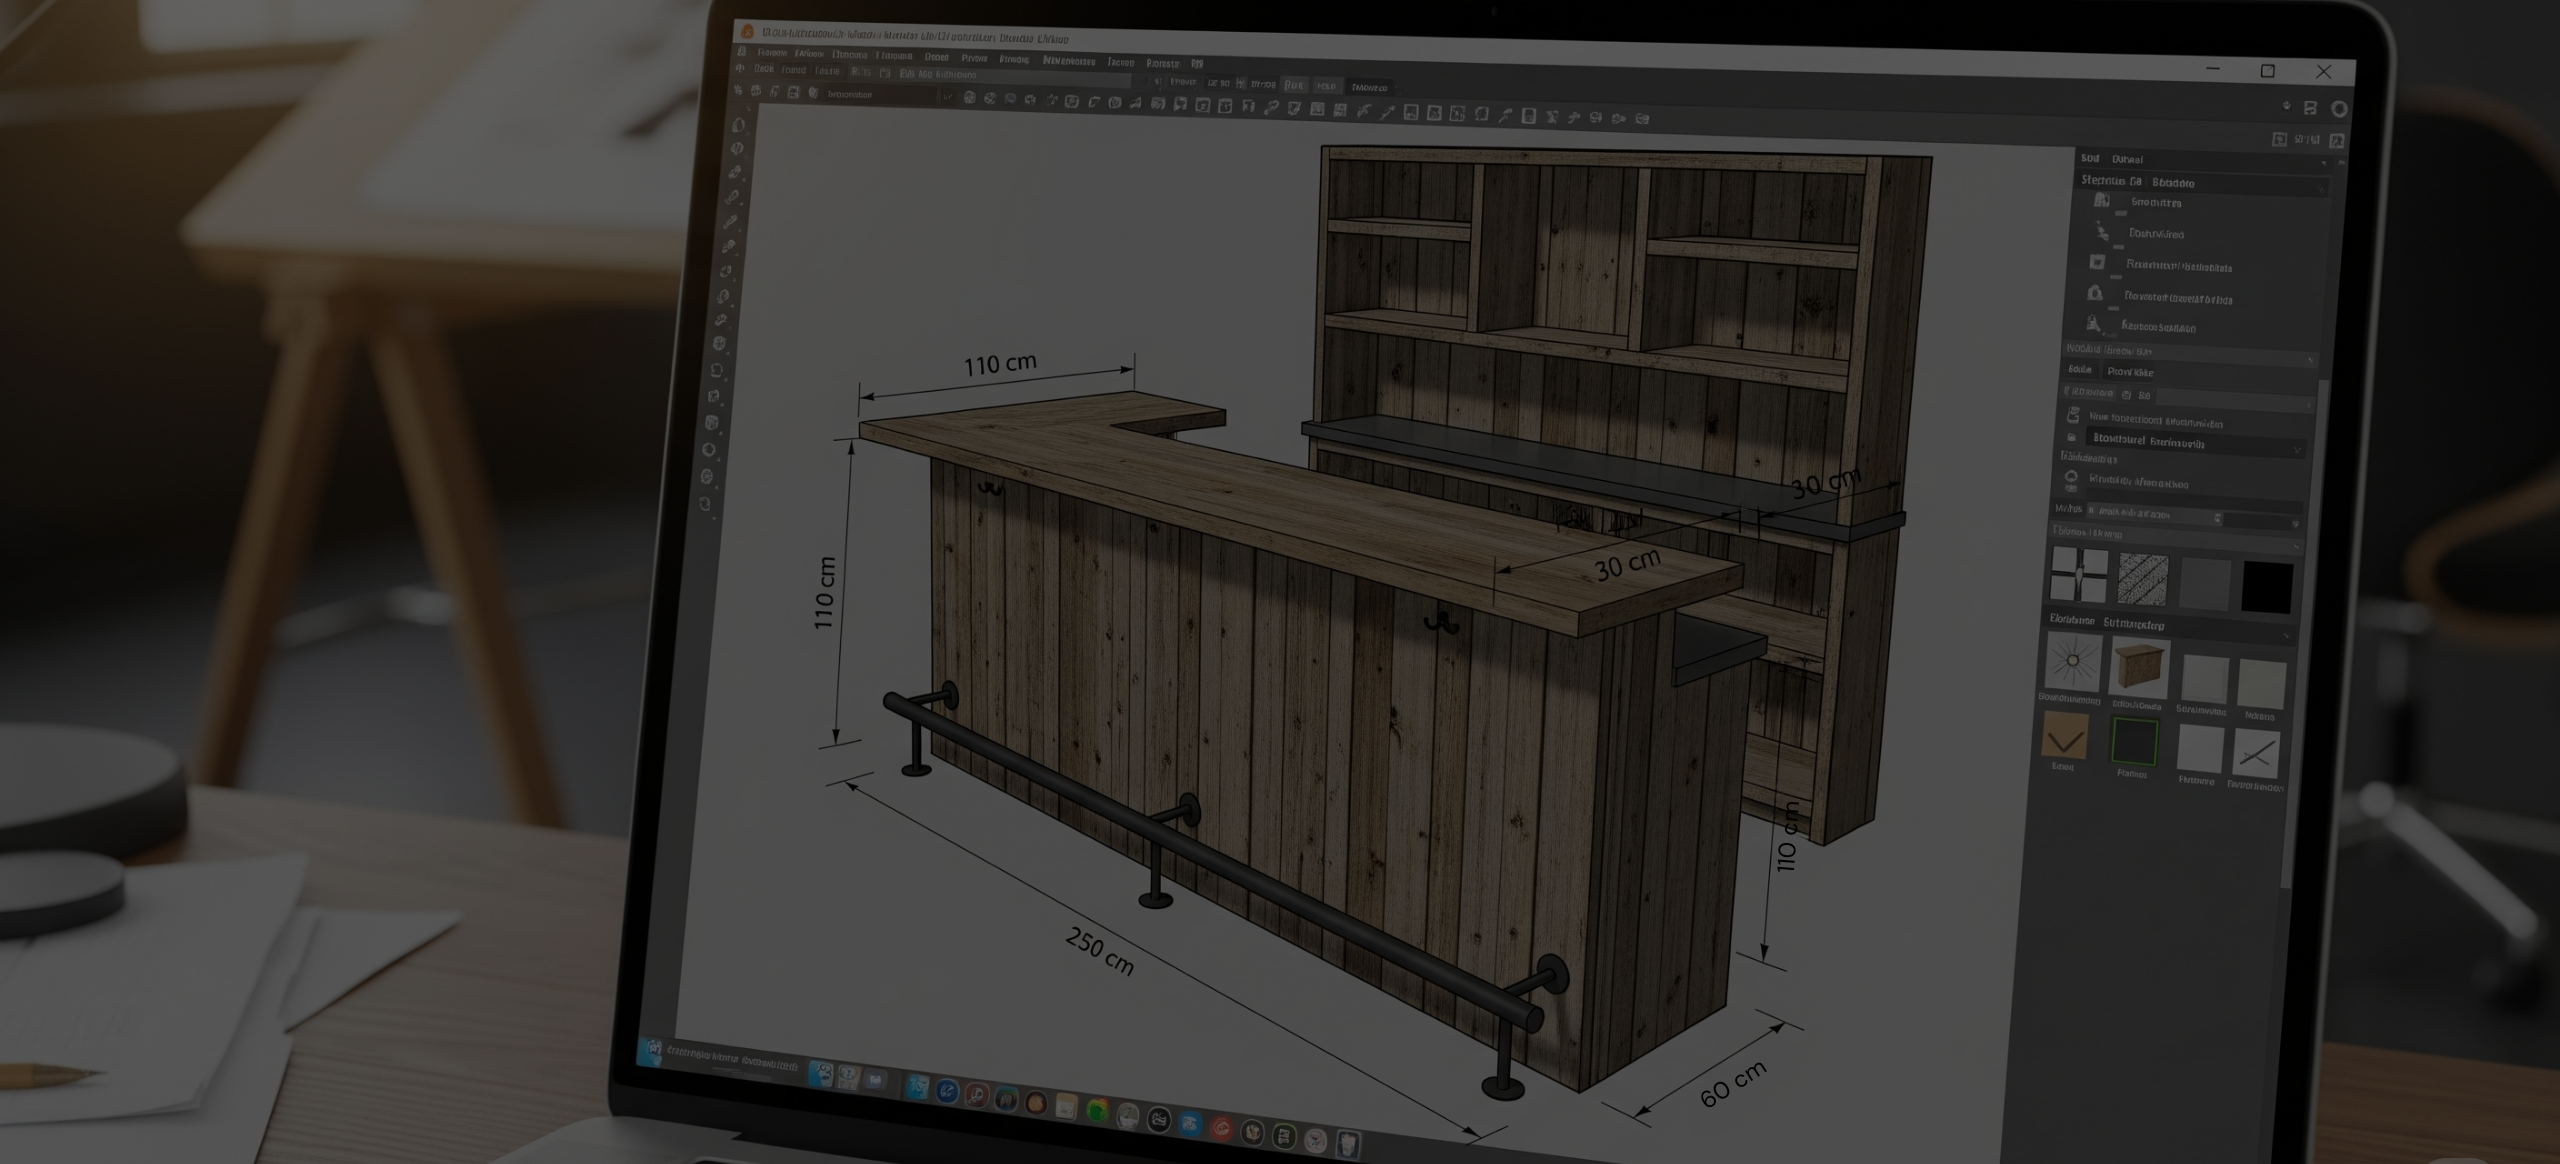Click the circular icon at window's top-right corner
Image resolution: width=2560 pixels, height=1164 pixels.
point(2339,109)
